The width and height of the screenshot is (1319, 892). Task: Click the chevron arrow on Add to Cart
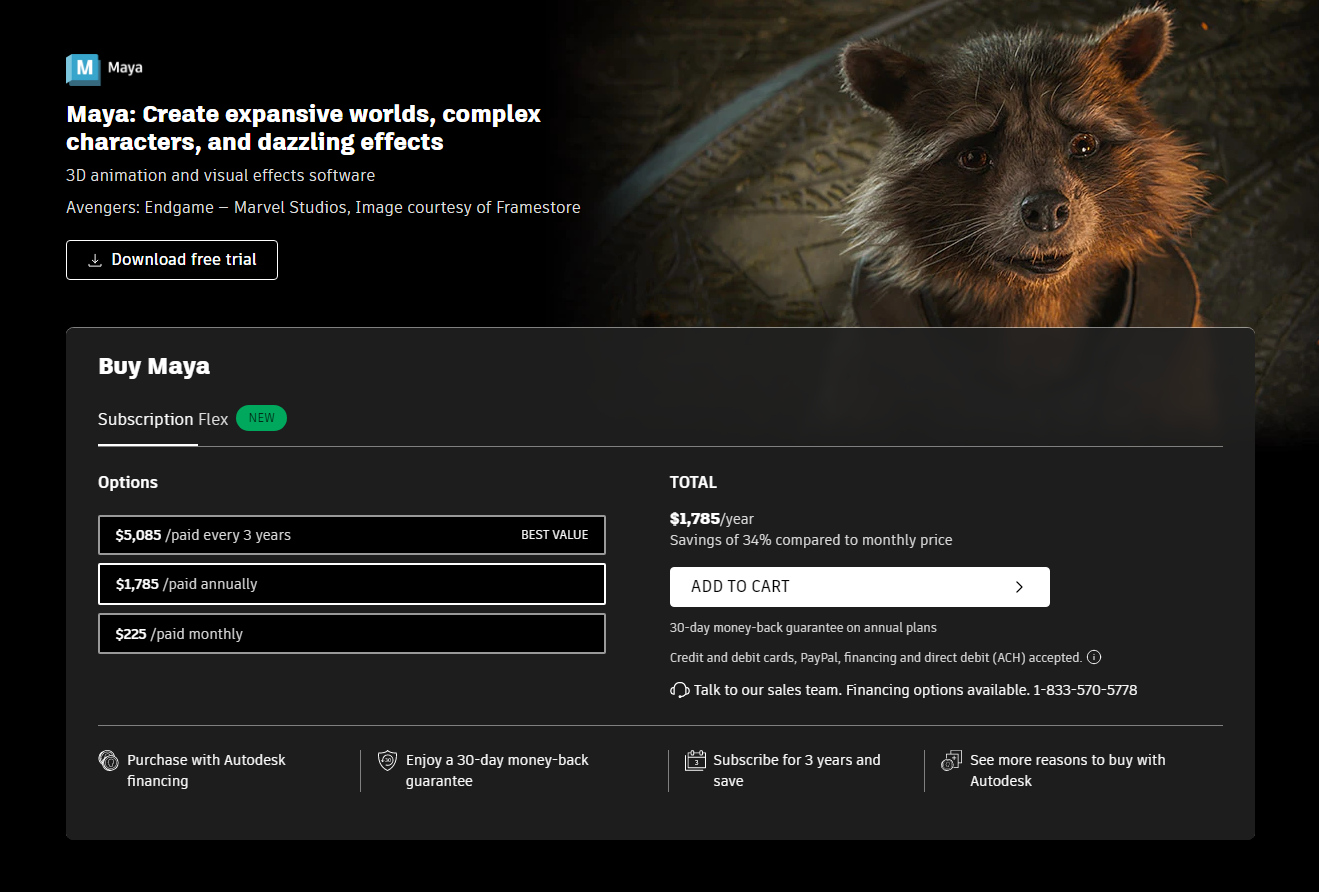1019,587
